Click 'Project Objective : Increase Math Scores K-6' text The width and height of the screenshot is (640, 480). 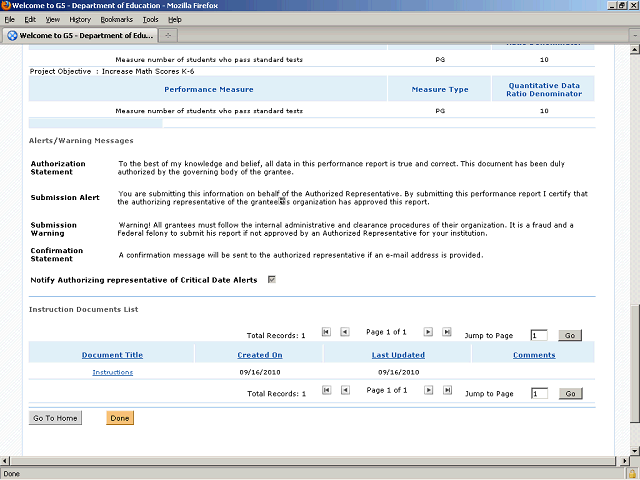[112, 71]
